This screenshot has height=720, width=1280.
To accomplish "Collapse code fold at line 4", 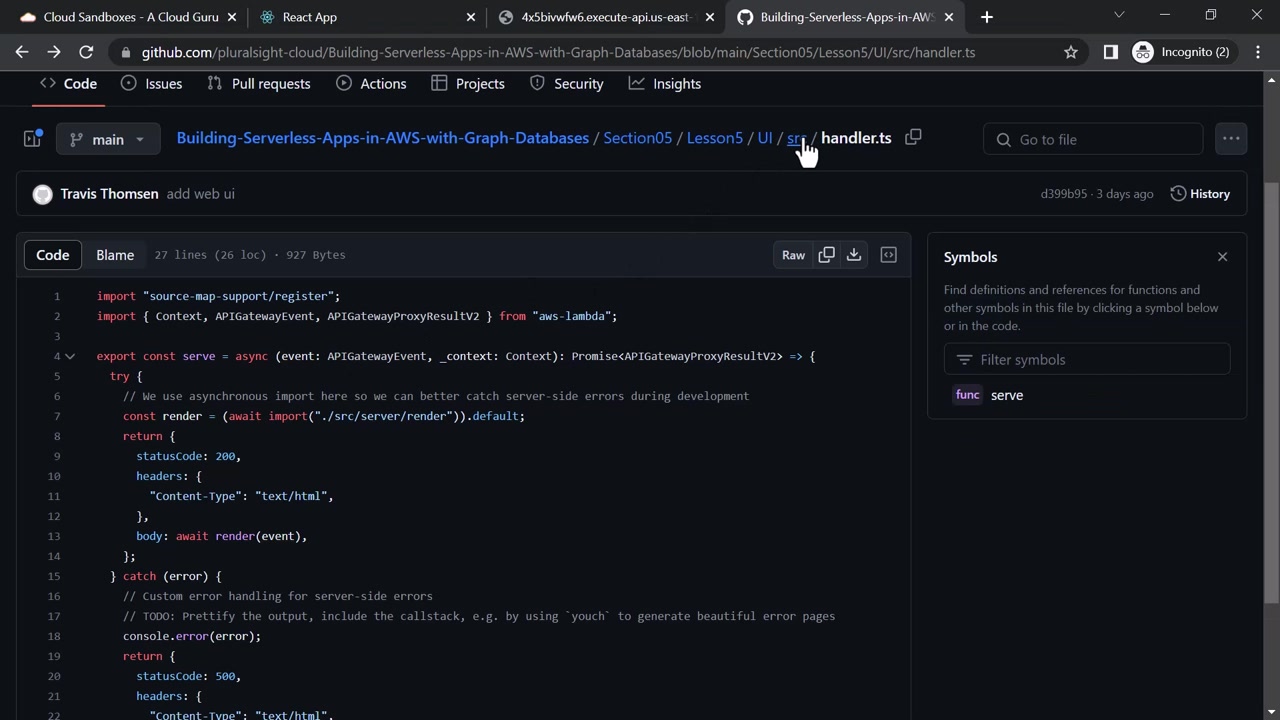I will [70, 356].
